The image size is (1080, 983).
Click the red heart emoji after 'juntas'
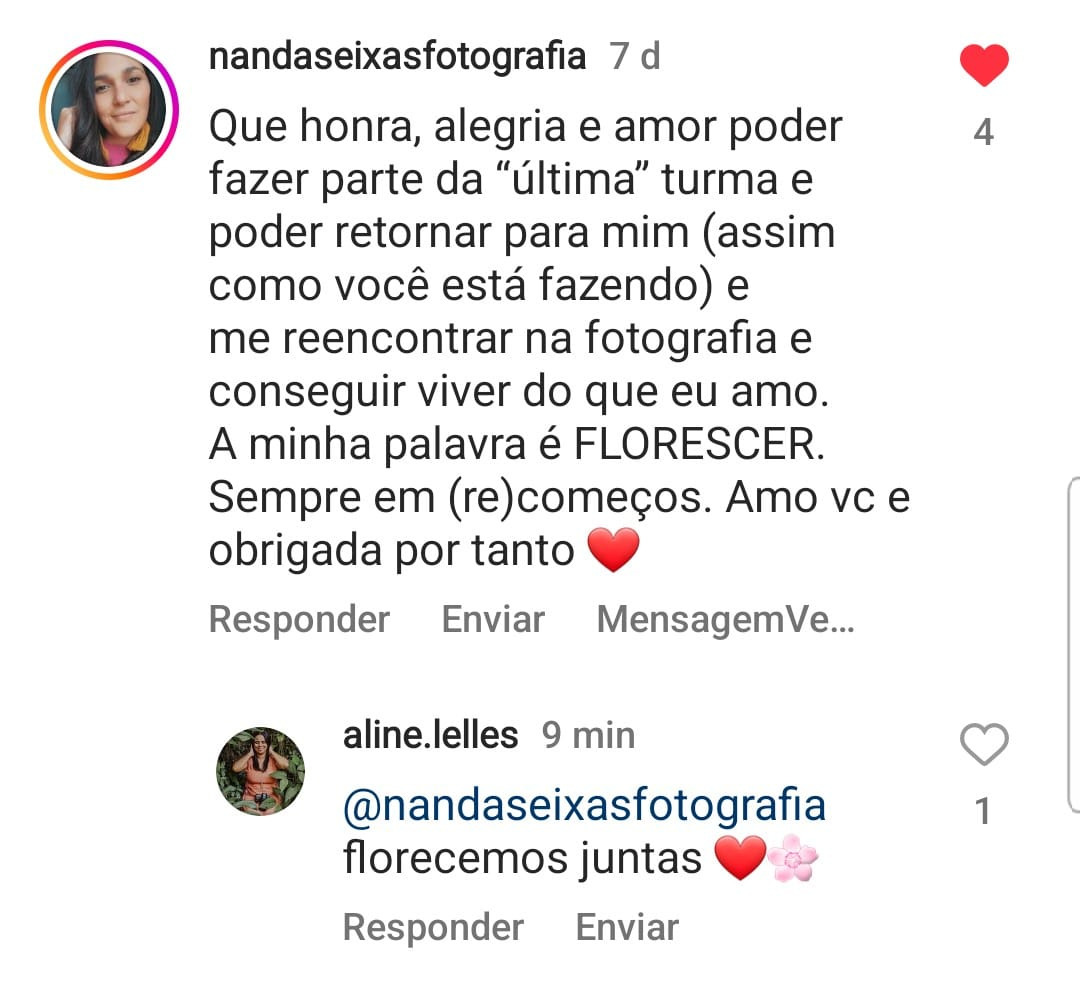coord(740,858)
